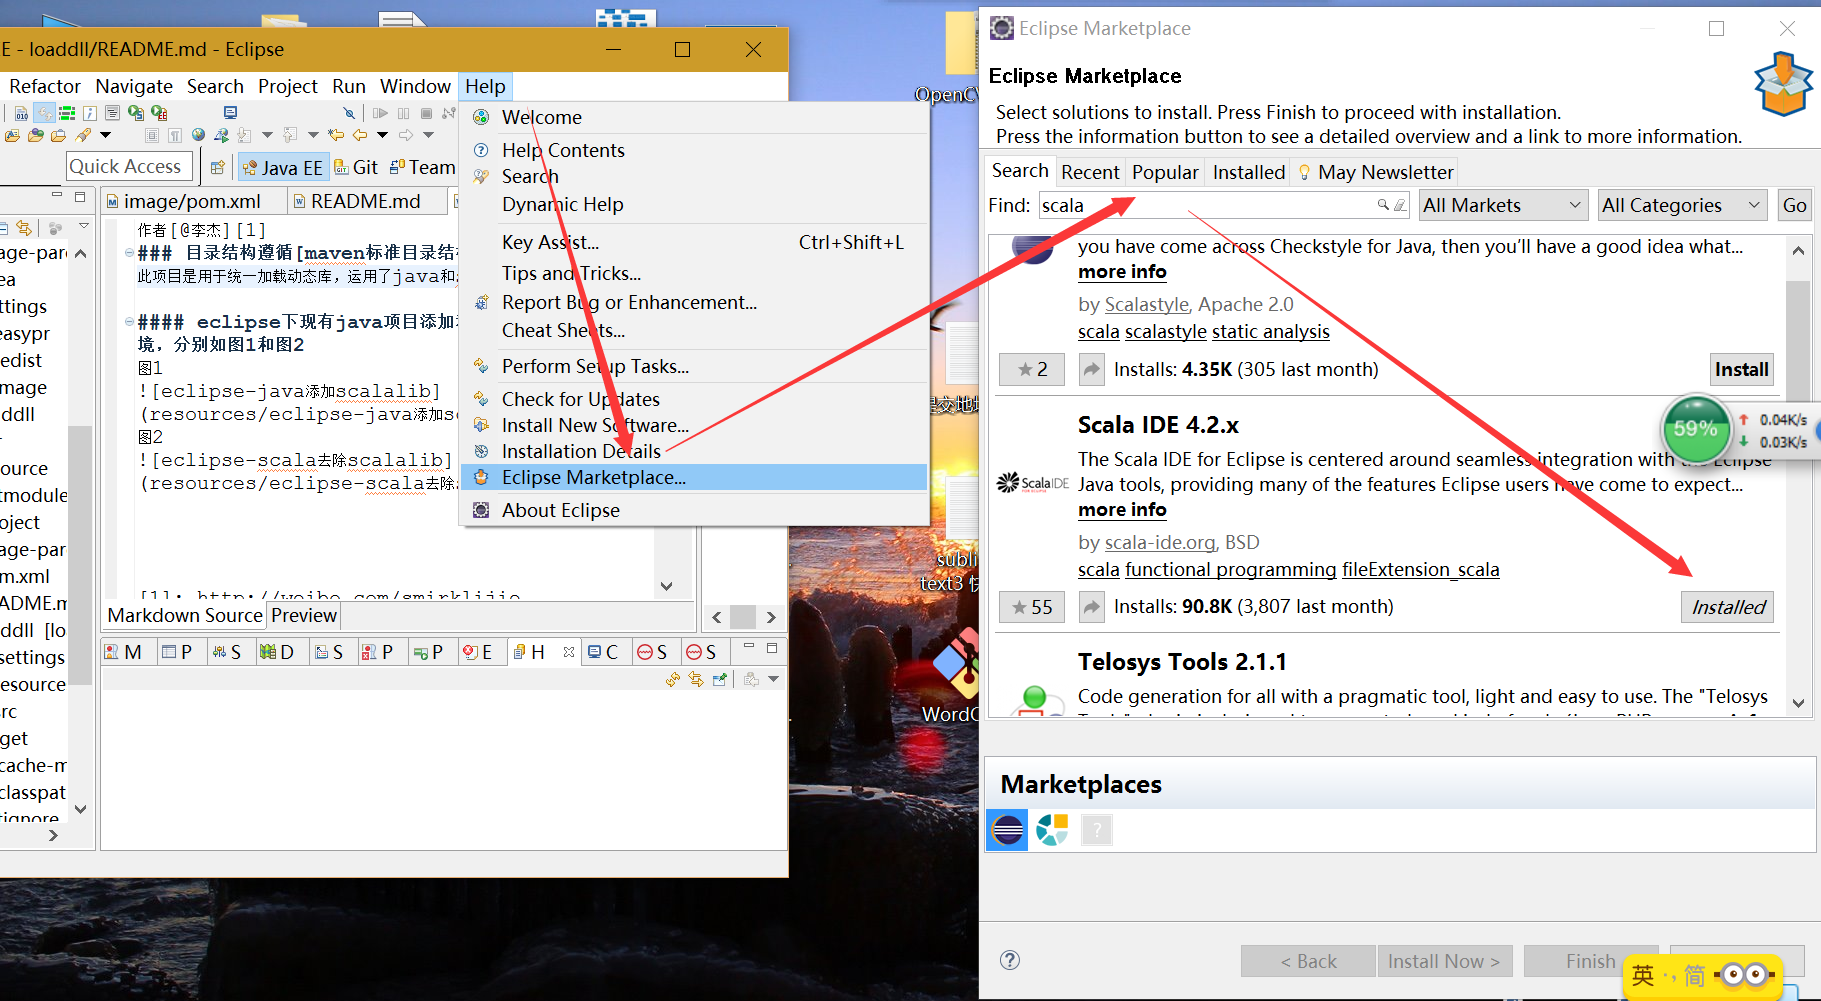Click share icon in Scalastyle entry
This screenshot has width=1821, height=1001.
(x=1092, y=369)
